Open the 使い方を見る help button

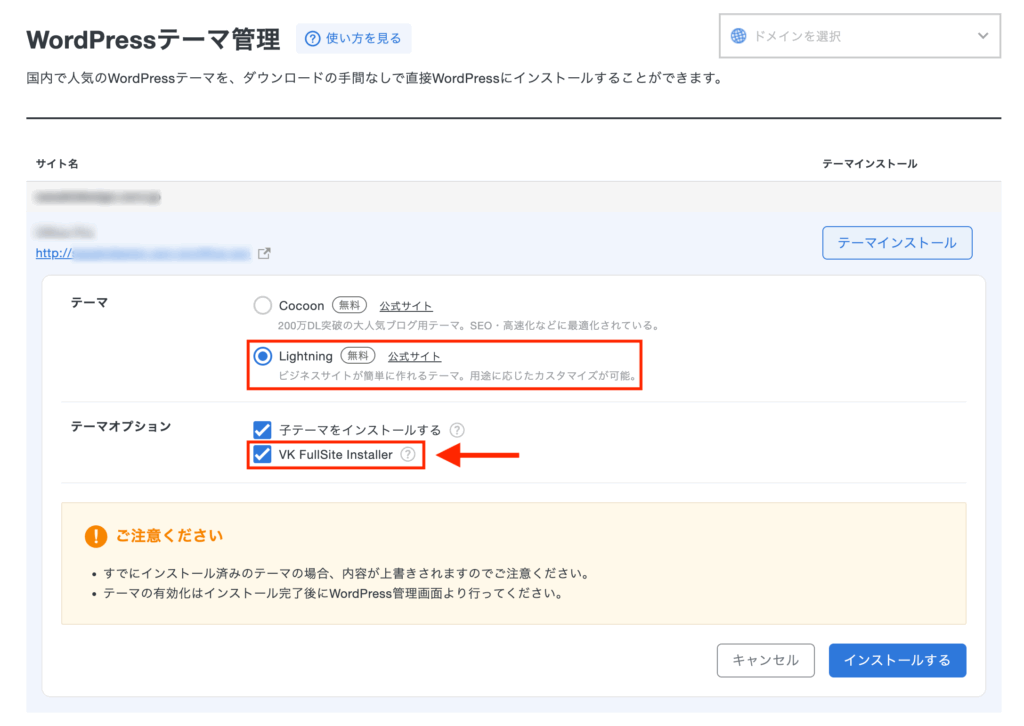point(353,39)
